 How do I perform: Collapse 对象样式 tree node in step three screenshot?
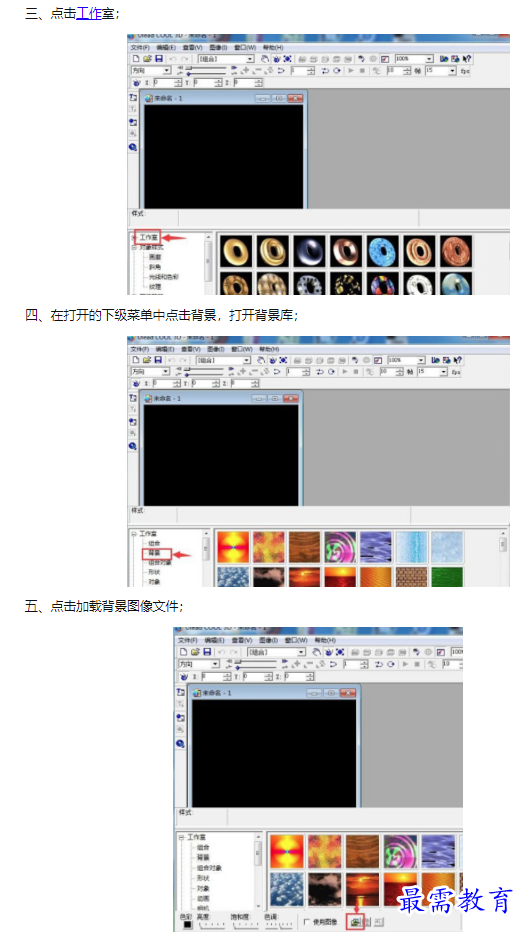point(134,247)
